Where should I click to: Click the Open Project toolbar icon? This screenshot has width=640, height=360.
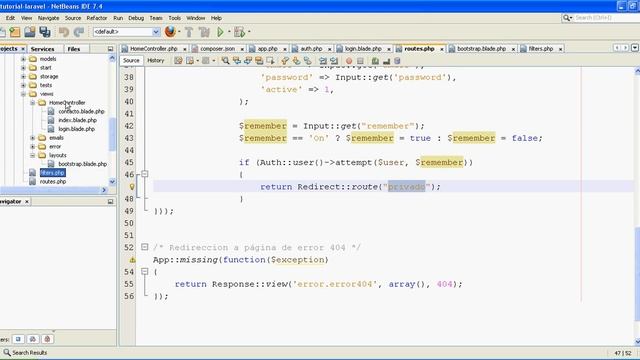[30, 32]
